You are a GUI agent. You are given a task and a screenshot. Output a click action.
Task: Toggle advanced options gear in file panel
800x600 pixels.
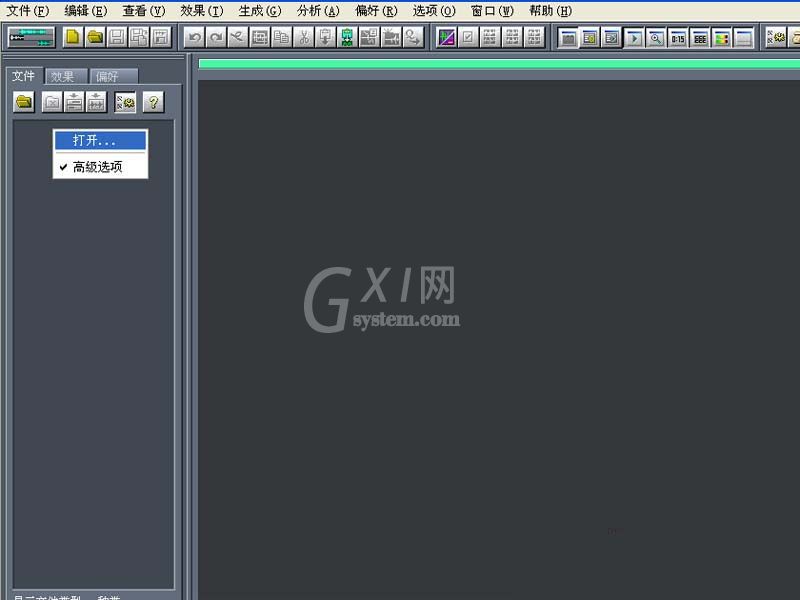click(125, 102)
